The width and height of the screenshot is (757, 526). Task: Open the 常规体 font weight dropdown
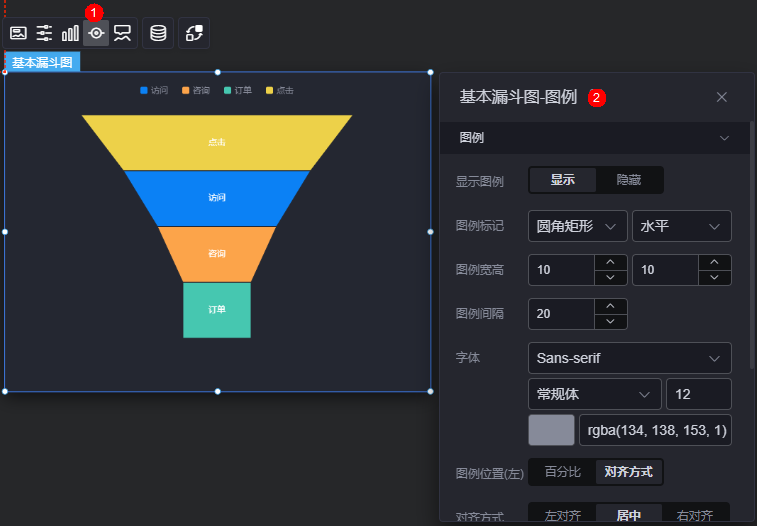pos(594,394)
